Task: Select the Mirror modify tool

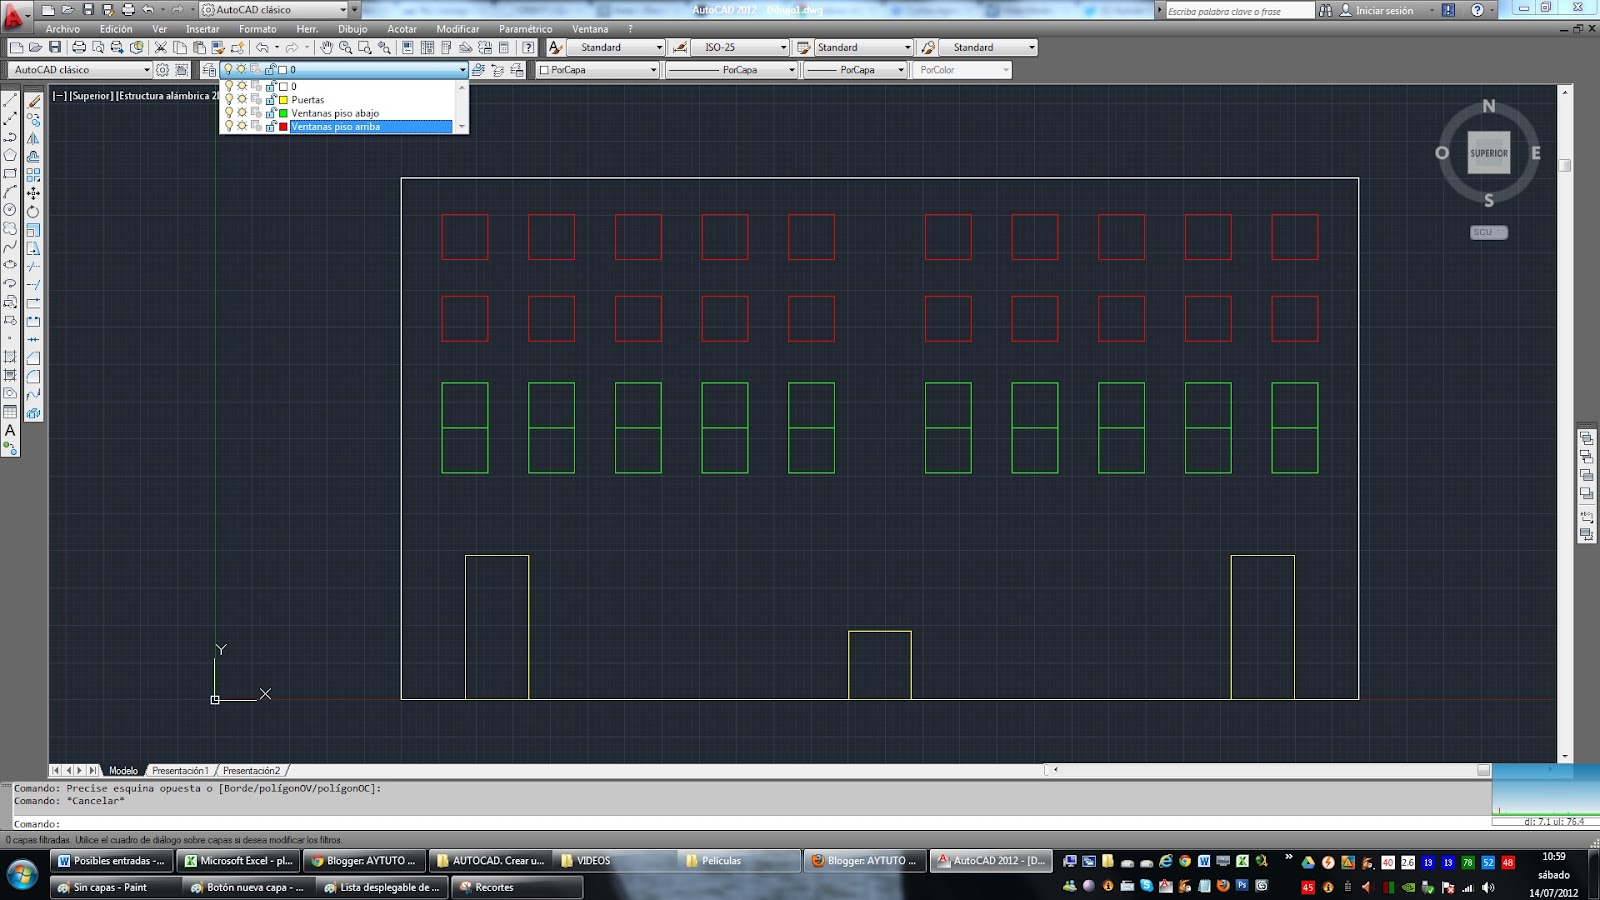Action: tap(33, 138)
